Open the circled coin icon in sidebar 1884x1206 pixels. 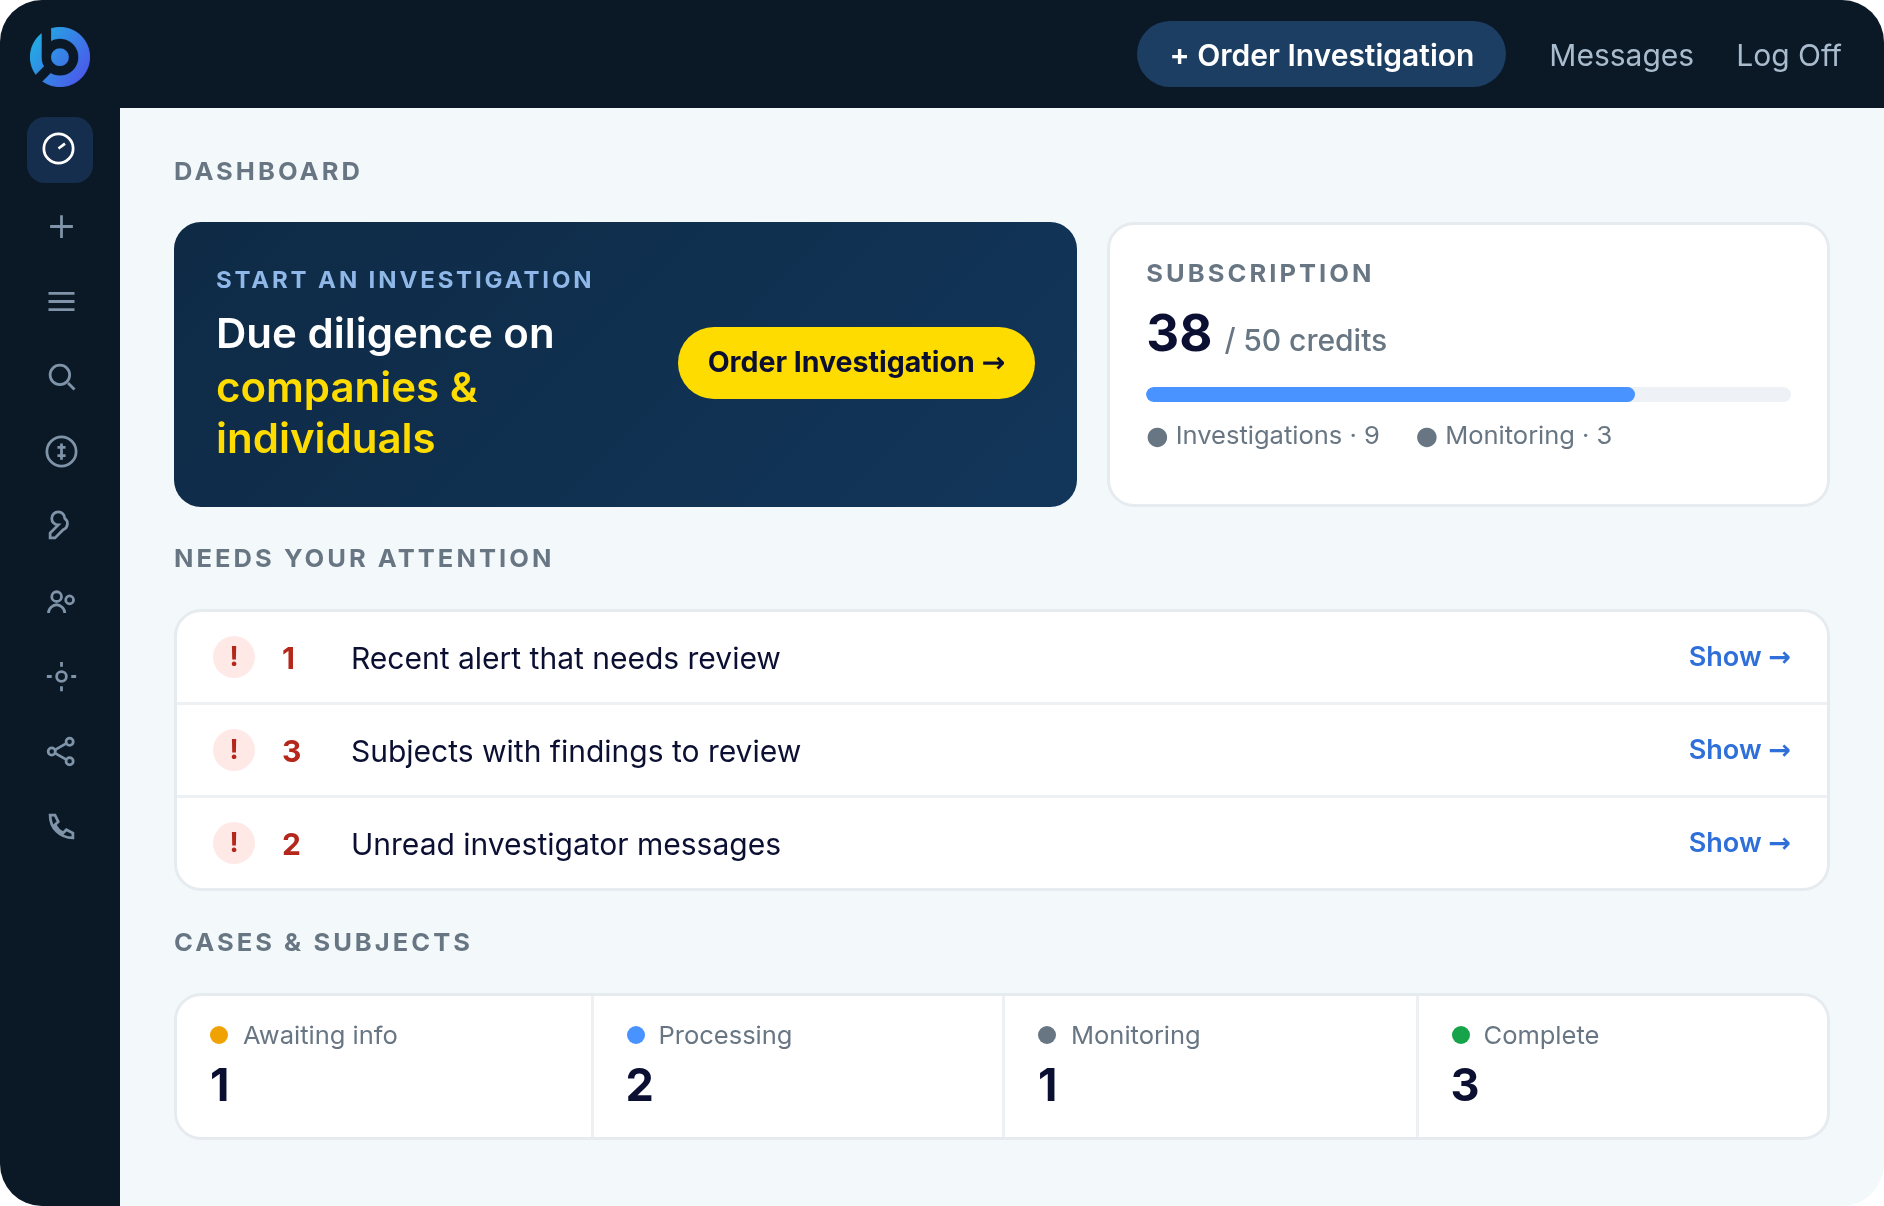point(61,452)
